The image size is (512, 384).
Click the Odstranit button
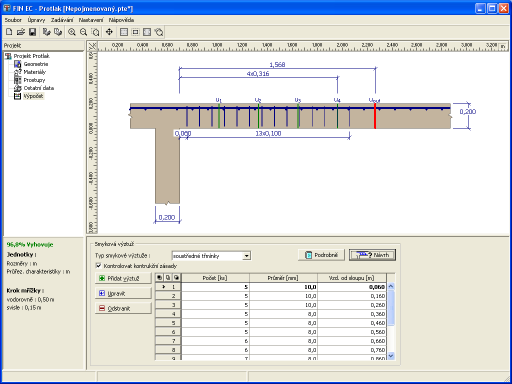[x=123, y=308]
